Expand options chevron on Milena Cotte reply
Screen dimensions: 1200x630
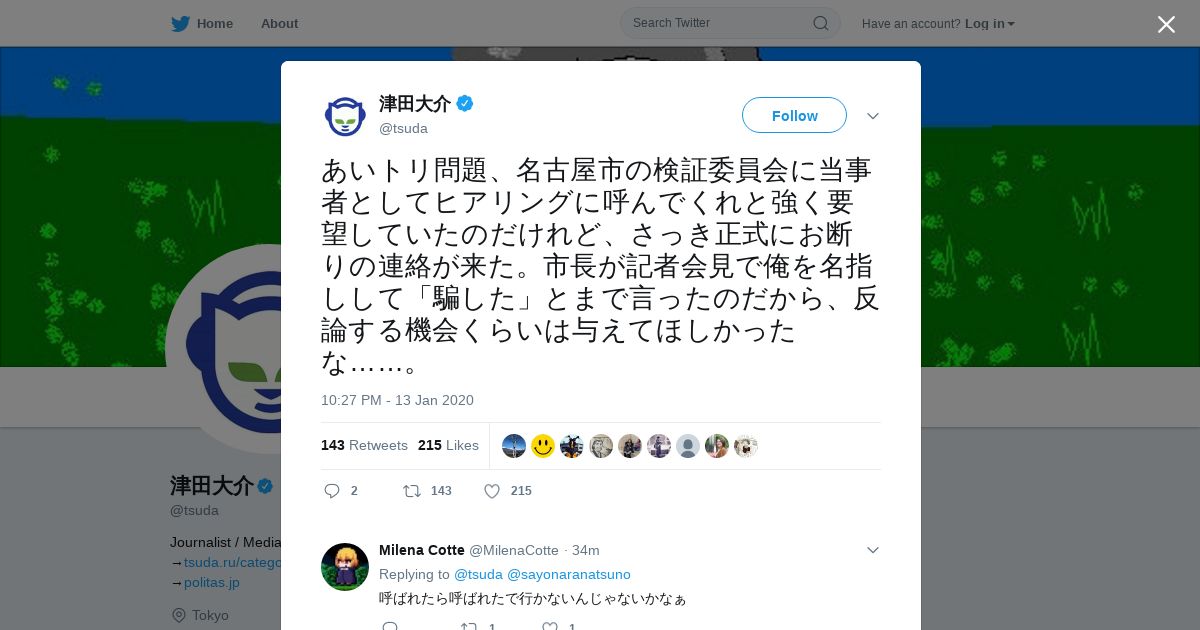[873, 550]
